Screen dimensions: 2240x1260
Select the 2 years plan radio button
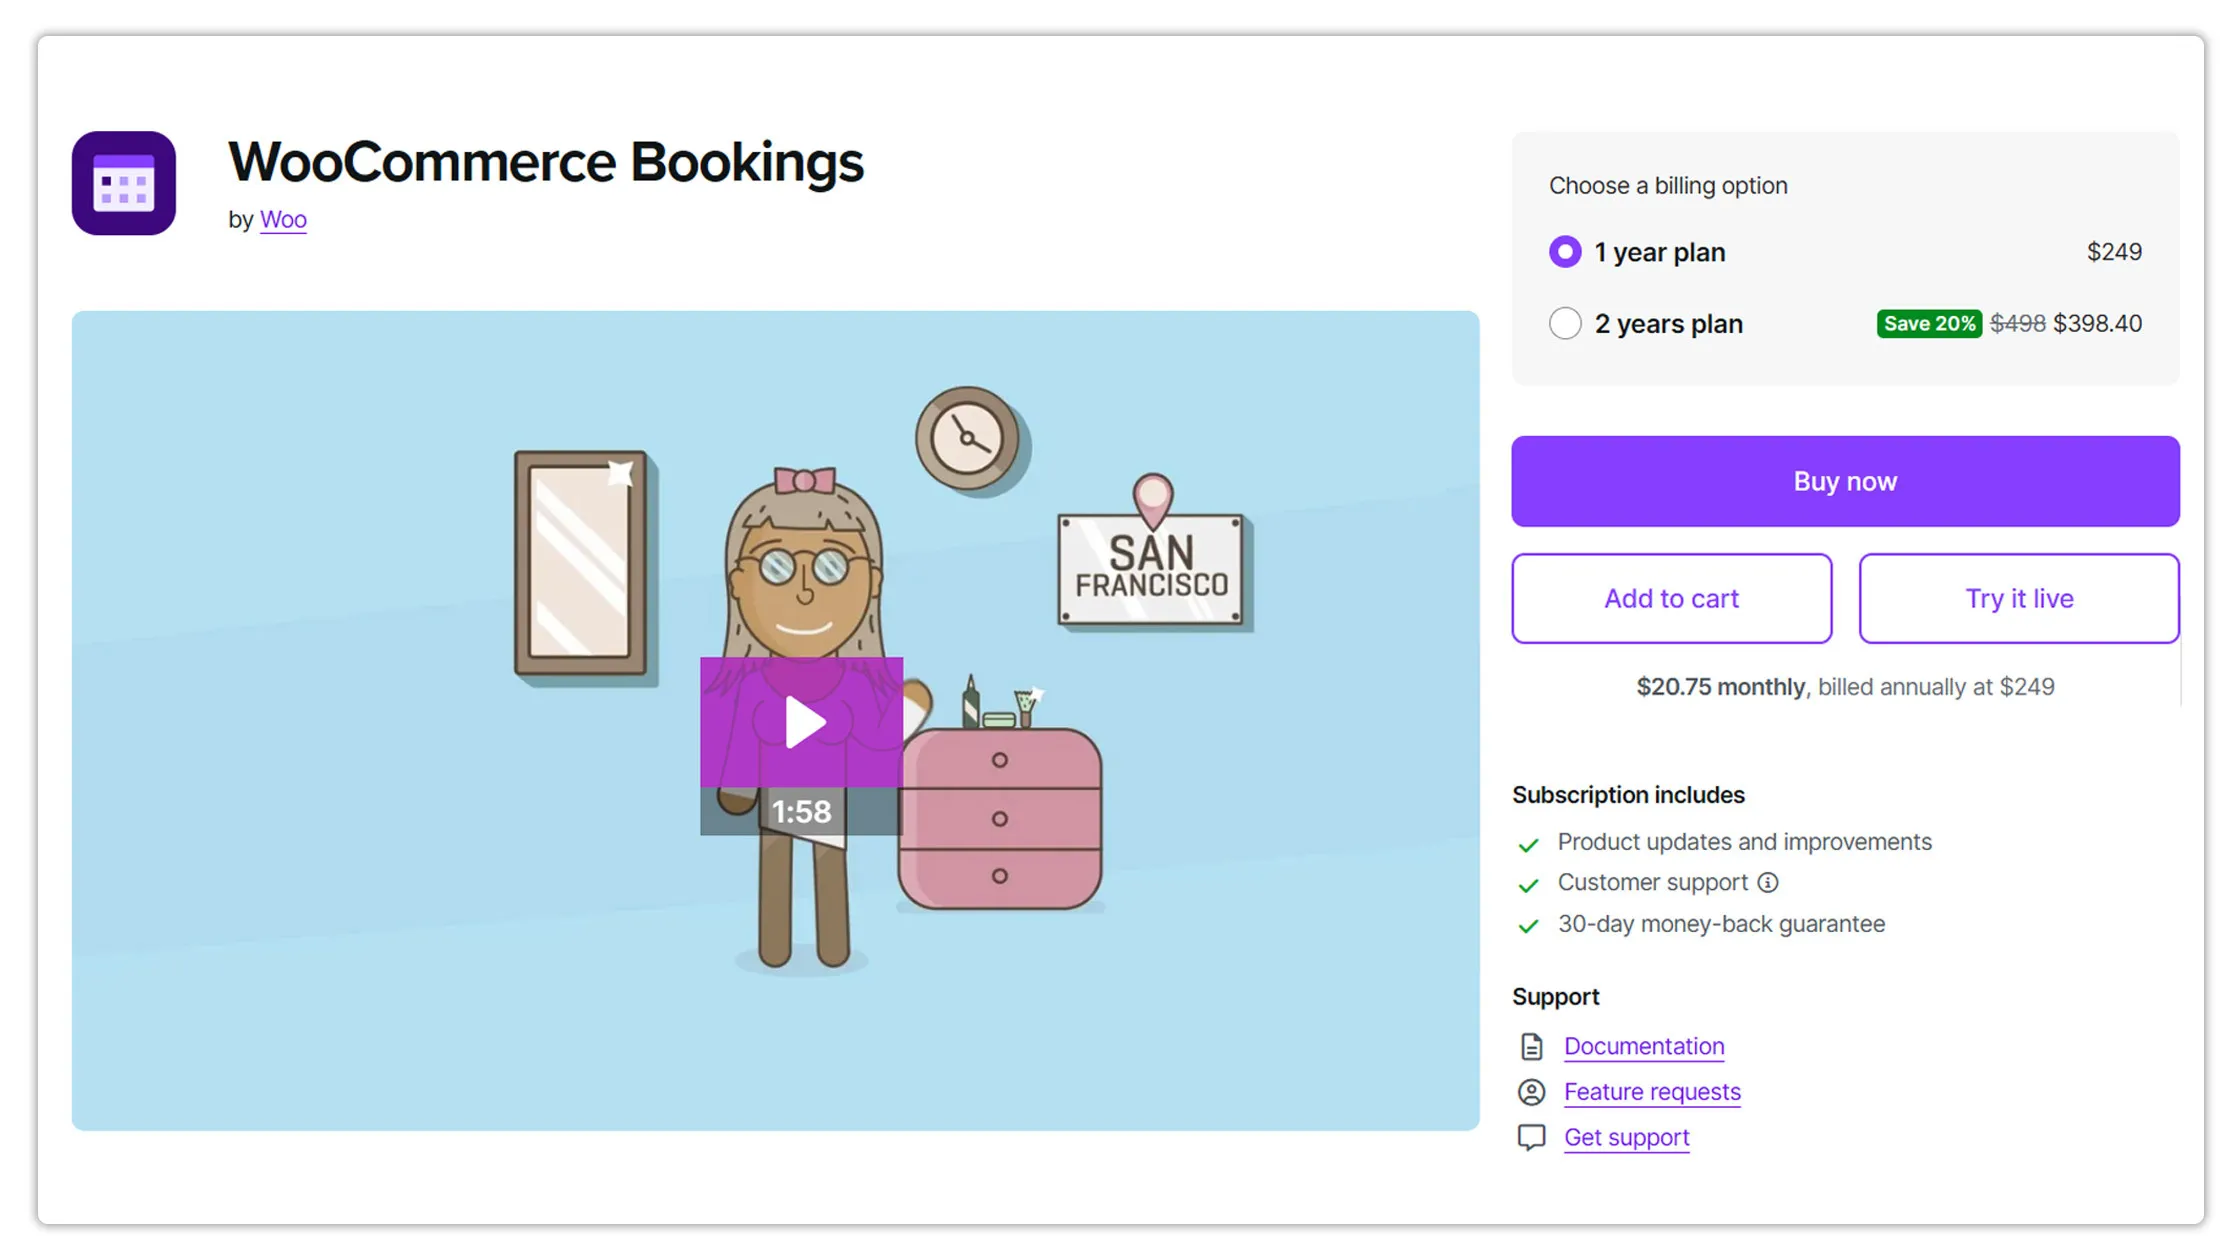pyautogui.click(x=1565, y=323)
